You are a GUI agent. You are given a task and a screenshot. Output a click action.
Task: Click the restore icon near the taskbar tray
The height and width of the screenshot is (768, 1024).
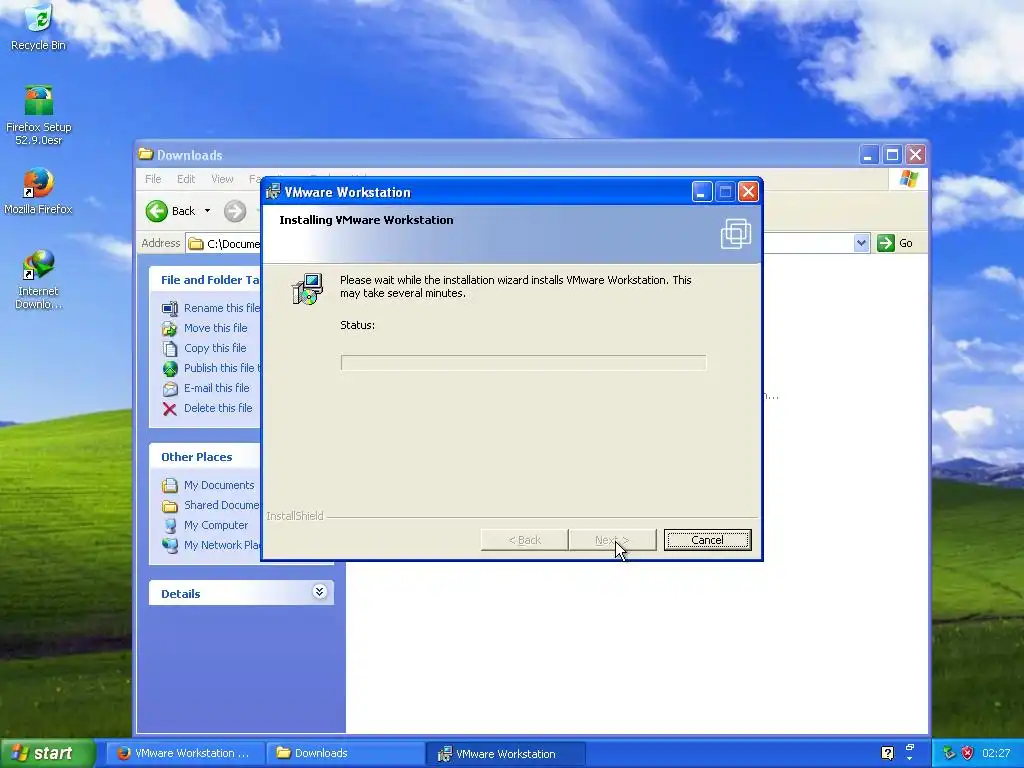(910, 747)
